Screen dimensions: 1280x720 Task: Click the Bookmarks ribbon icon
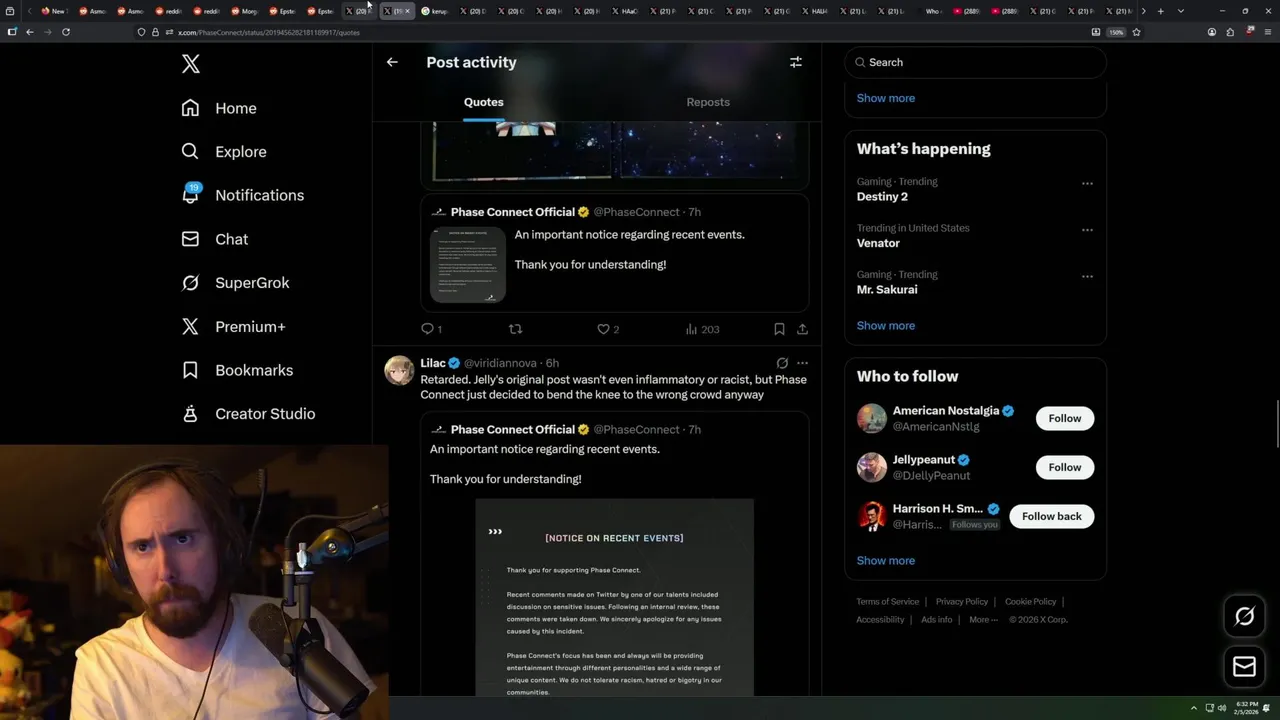[x=190, y=370]
